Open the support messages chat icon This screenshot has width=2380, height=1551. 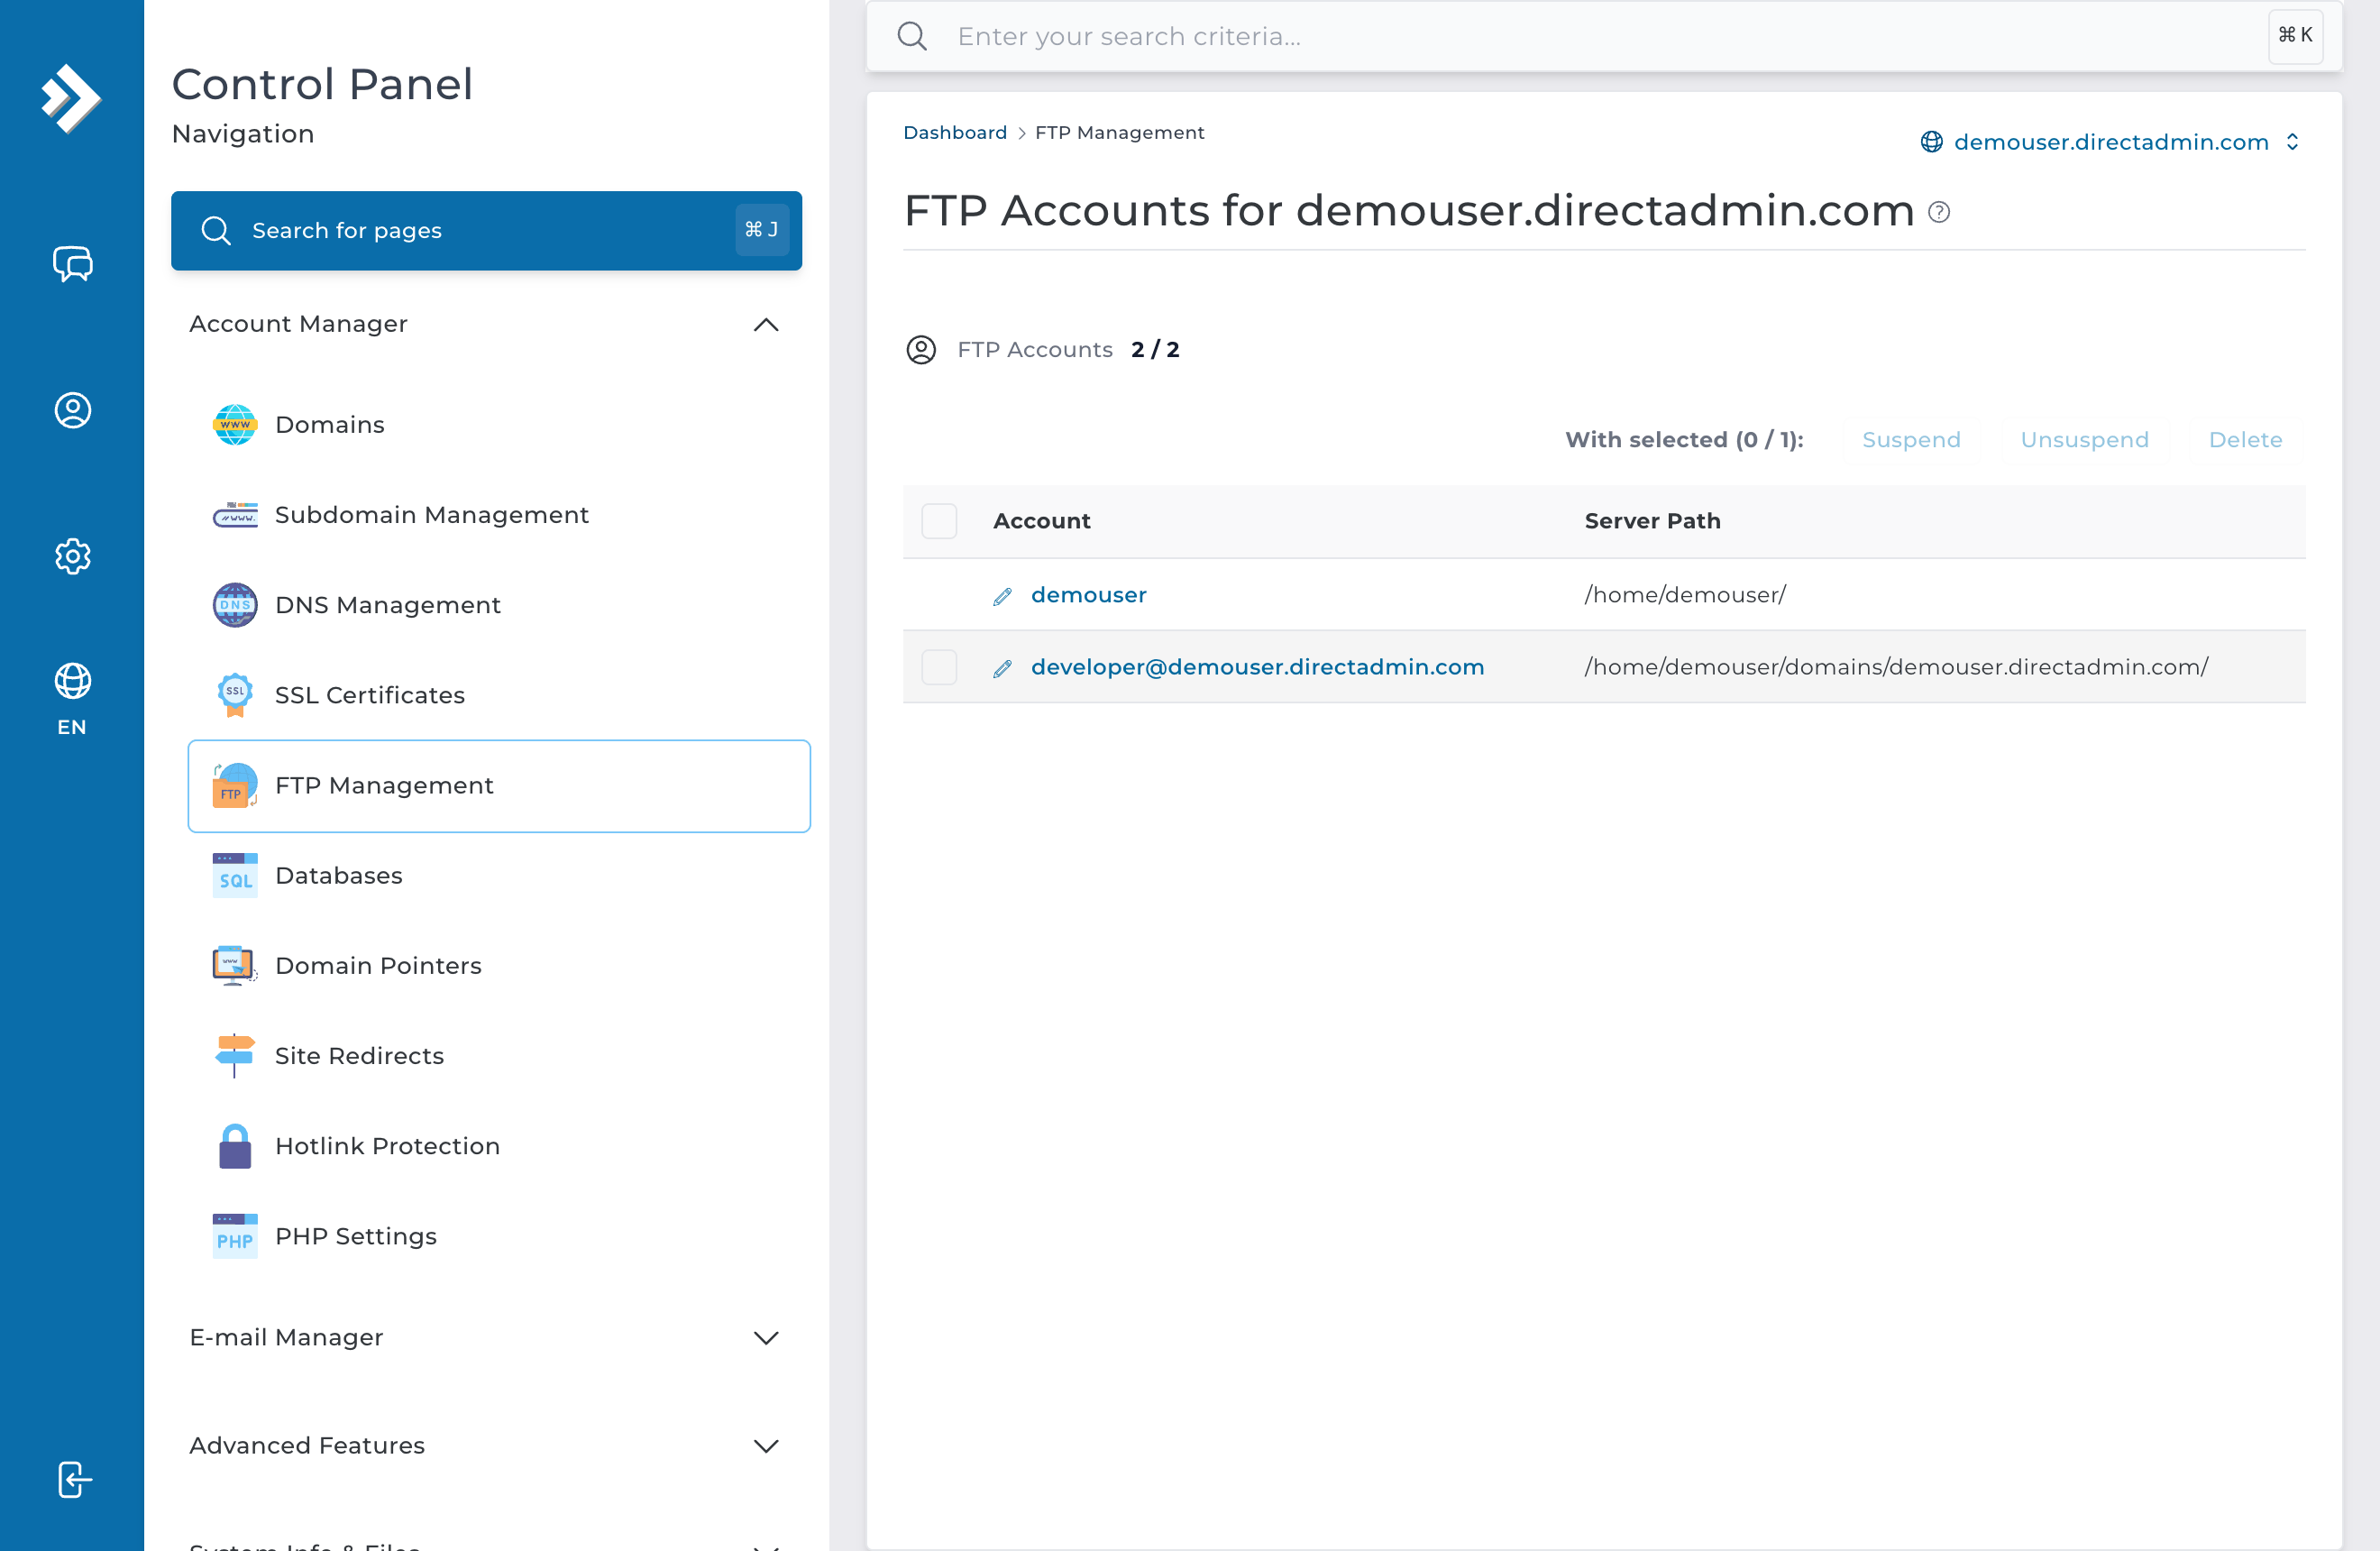pos(72,264)
